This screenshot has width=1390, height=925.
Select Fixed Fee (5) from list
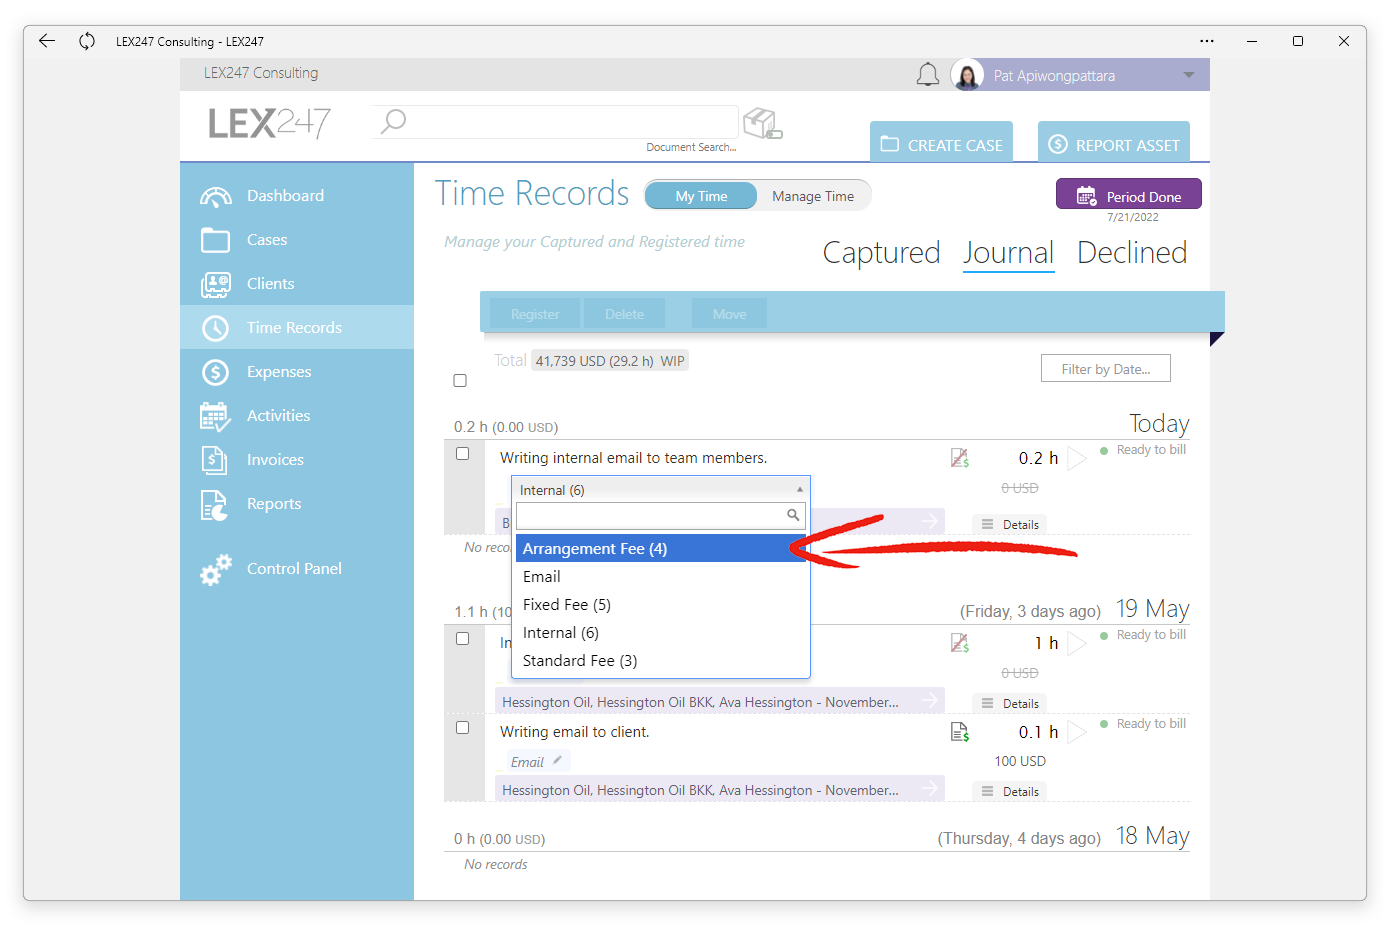[x=661, y=605]
